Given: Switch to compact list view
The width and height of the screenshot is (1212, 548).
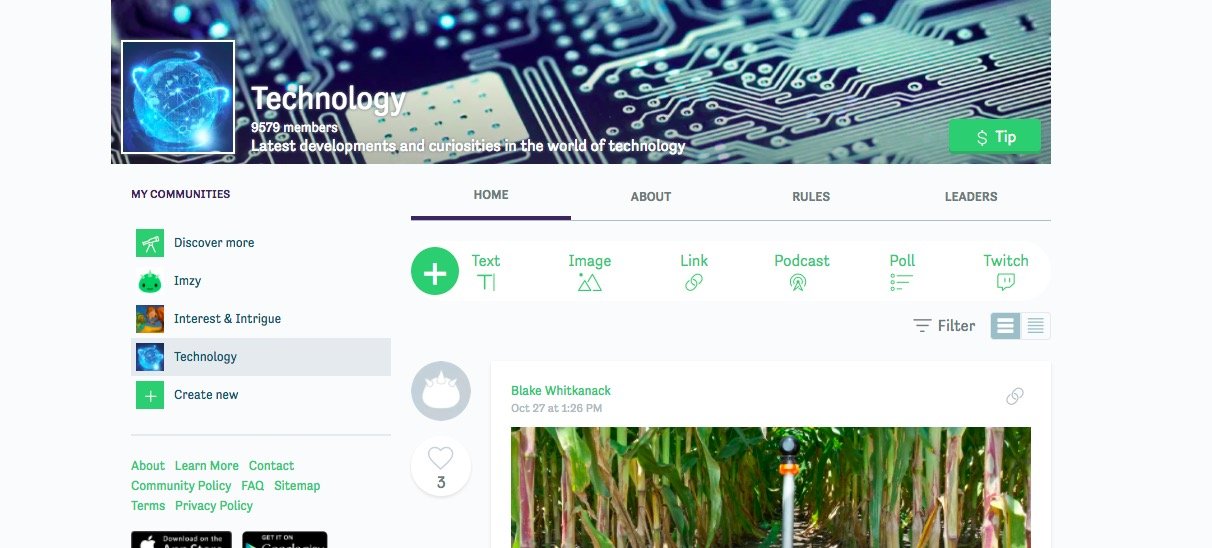Looking at the screenshot, I should tap(1036, 326).
